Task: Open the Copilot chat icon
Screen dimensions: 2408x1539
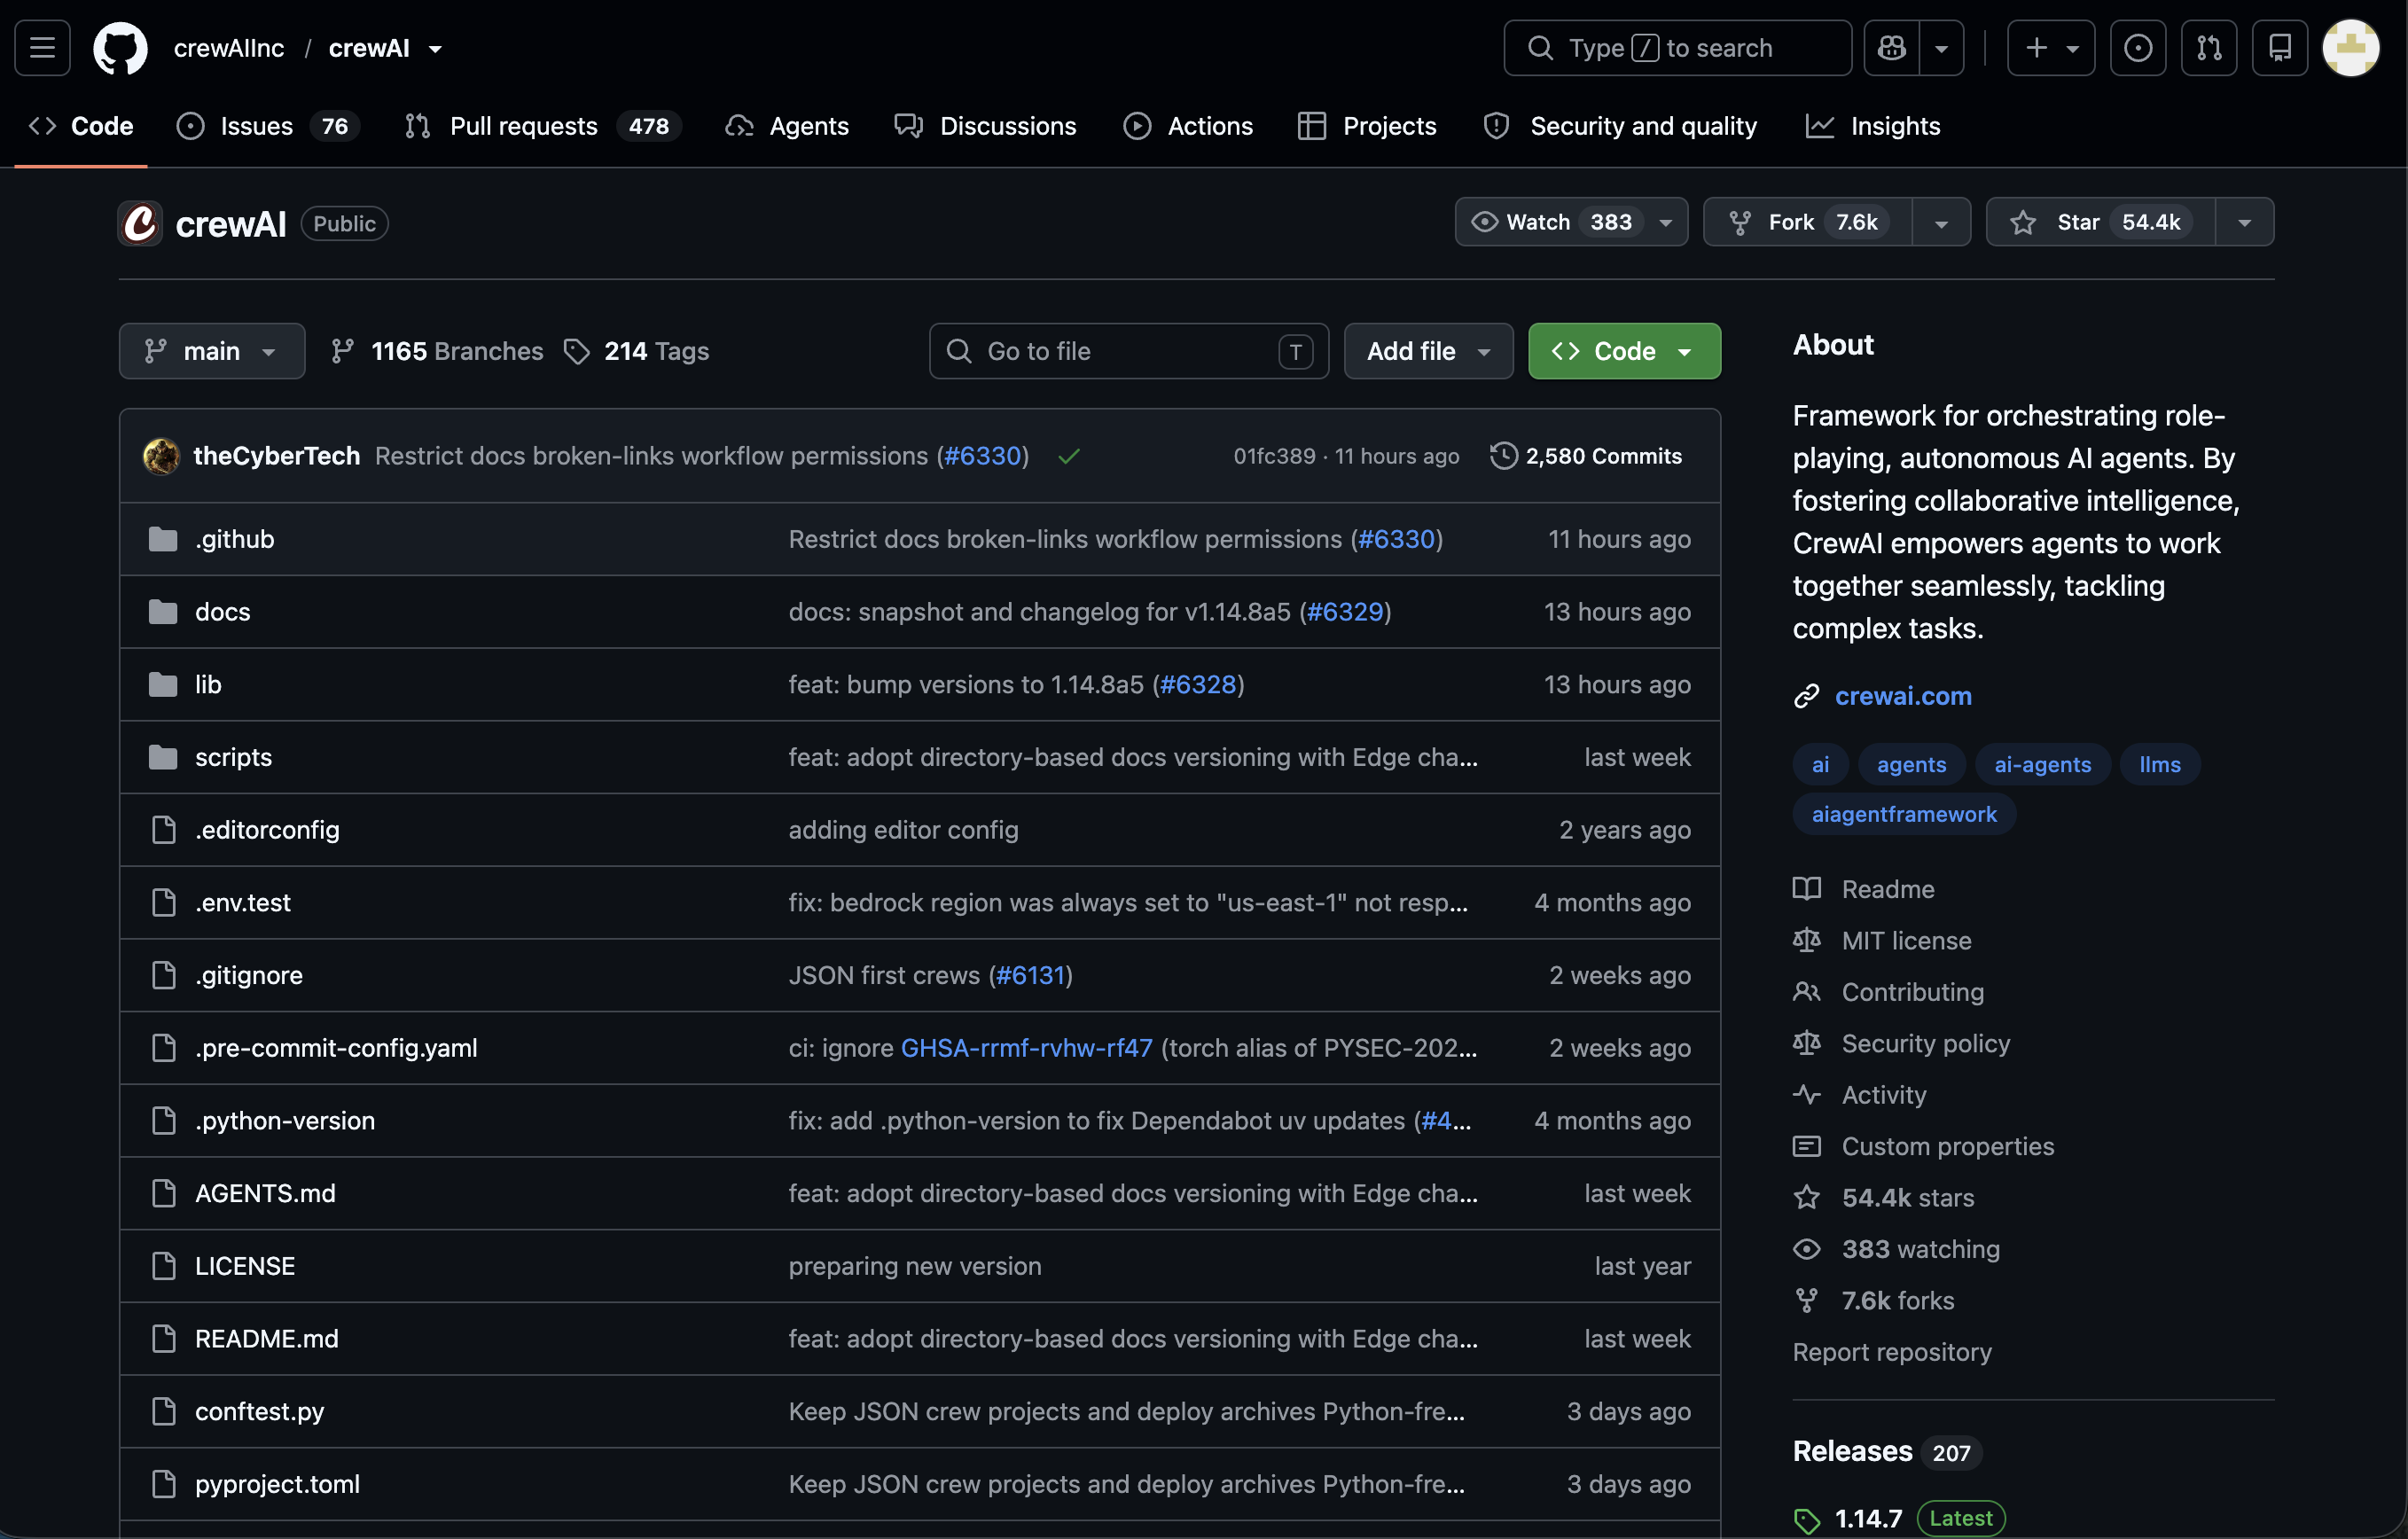Action: (1891, 47)
